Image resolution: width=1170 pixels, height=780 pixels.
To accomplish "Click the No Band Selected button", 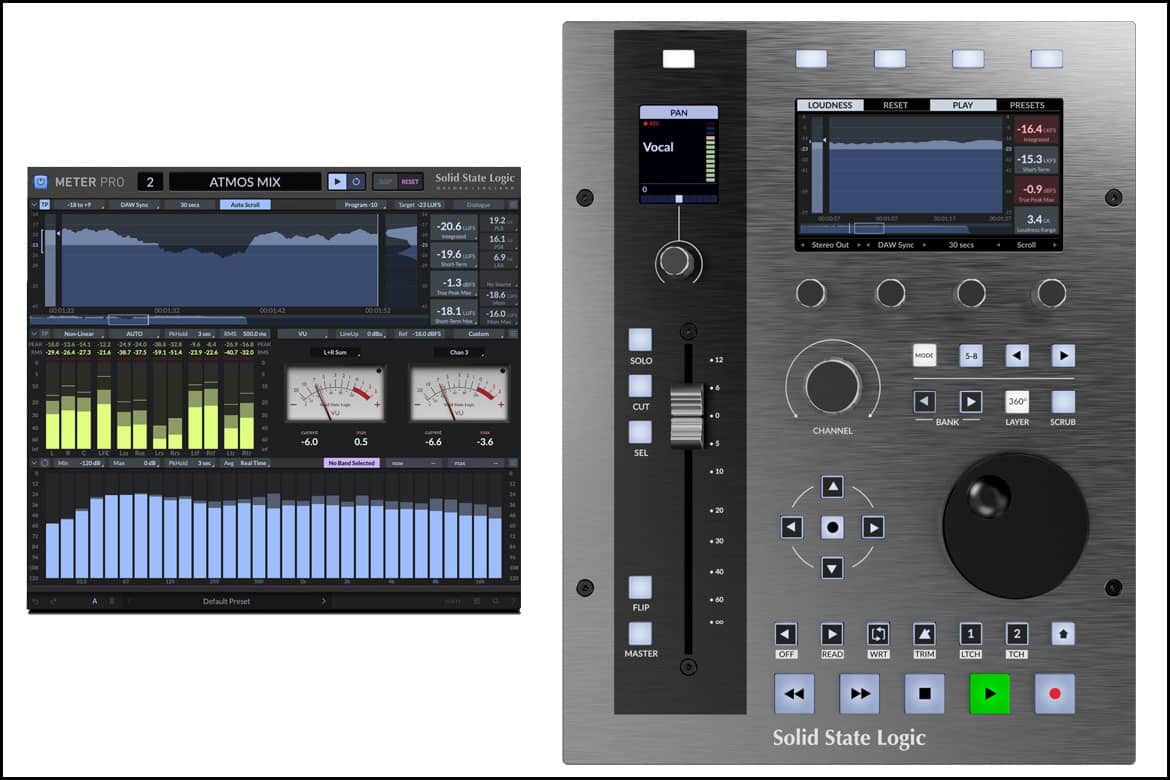I will click(x=351, y=463).
